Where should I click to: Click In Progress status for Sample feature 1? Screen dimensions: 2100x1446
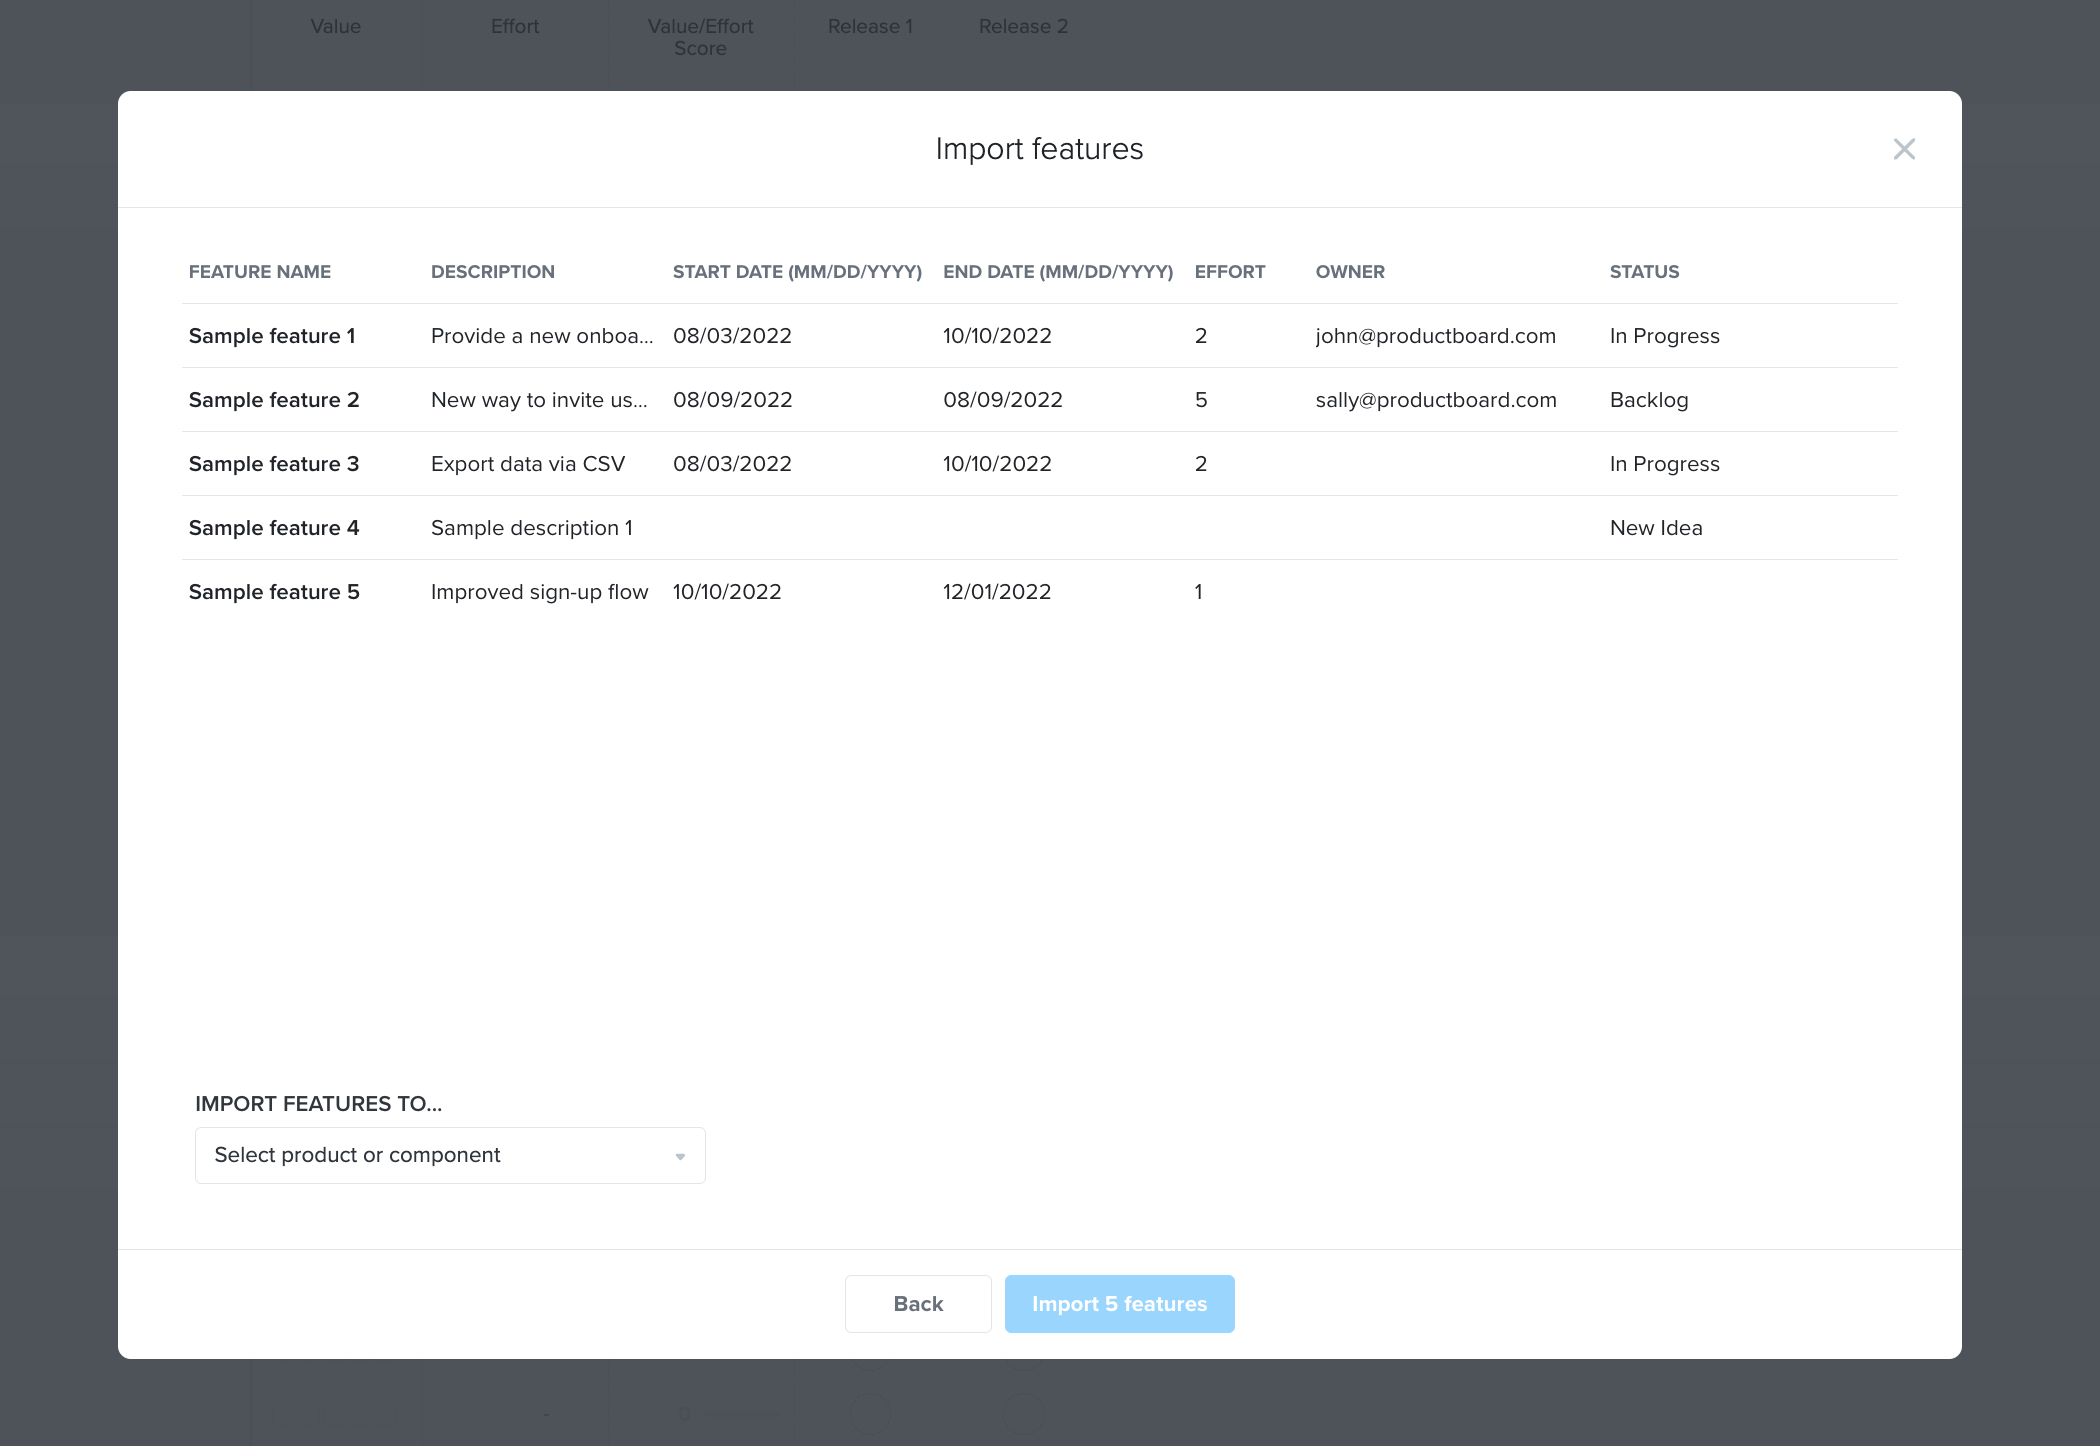click(1665, 336)
